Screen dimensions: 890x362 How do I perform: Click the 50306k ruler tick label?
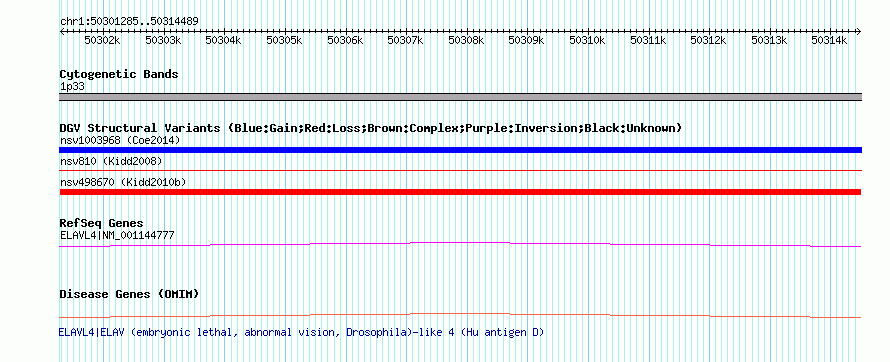click(345, 40)
